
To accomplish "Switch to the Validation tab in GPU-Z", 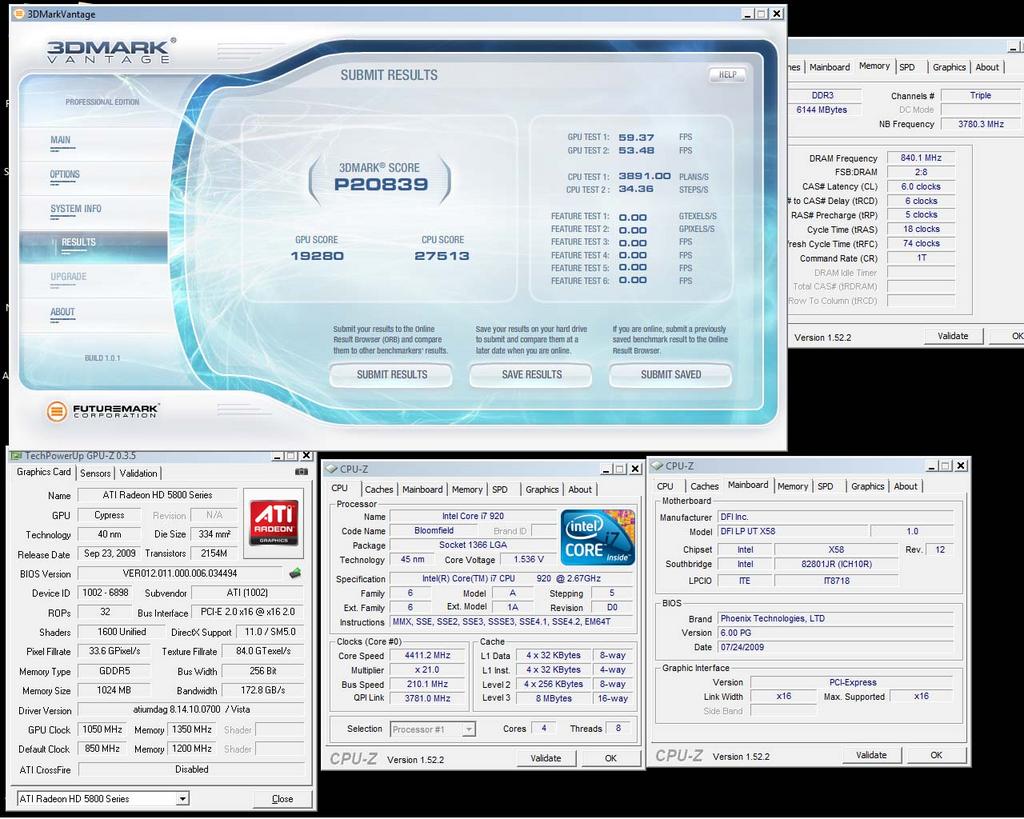I will tap(138, 473).
